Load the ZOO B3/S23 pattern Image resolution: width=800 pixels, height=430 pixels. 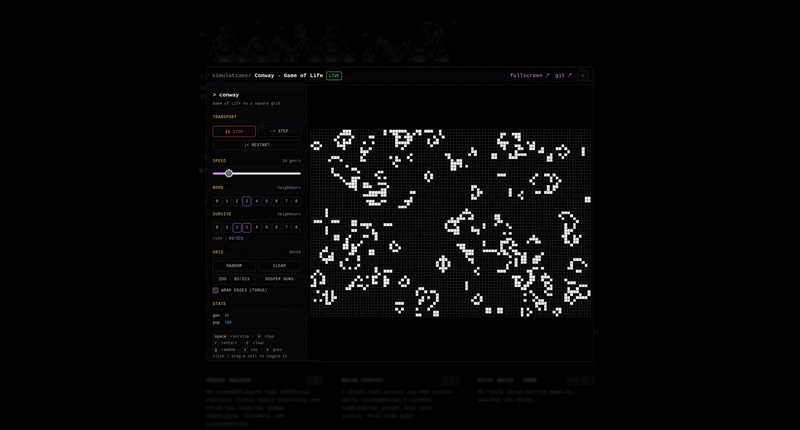click(234, 279)
